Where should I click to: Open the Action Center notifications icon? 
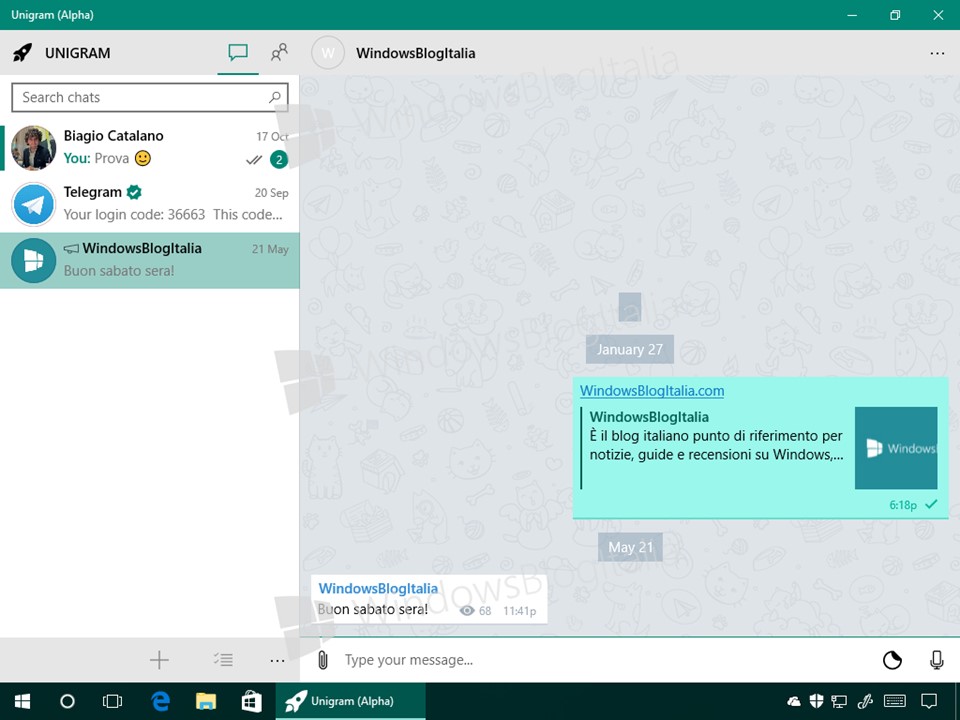click(929, 701)
